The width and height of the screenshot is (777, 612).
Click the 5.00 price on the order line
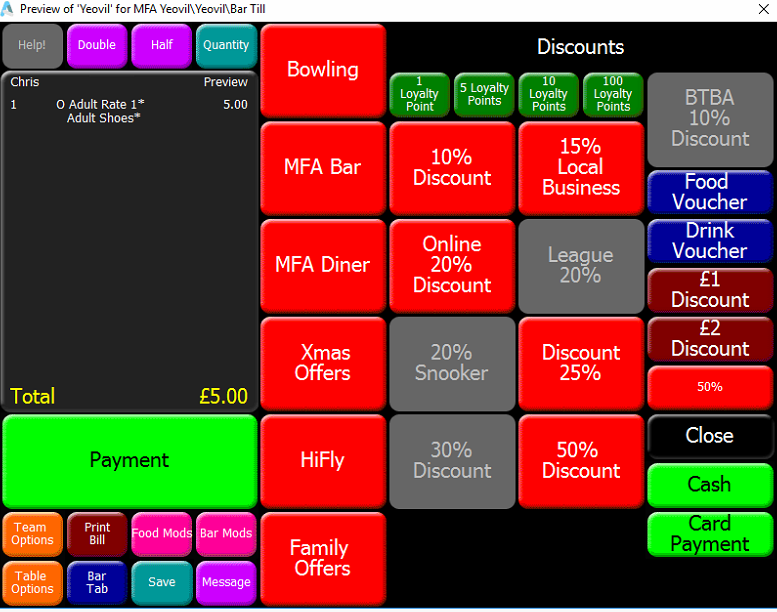click(x=235, y=105)
